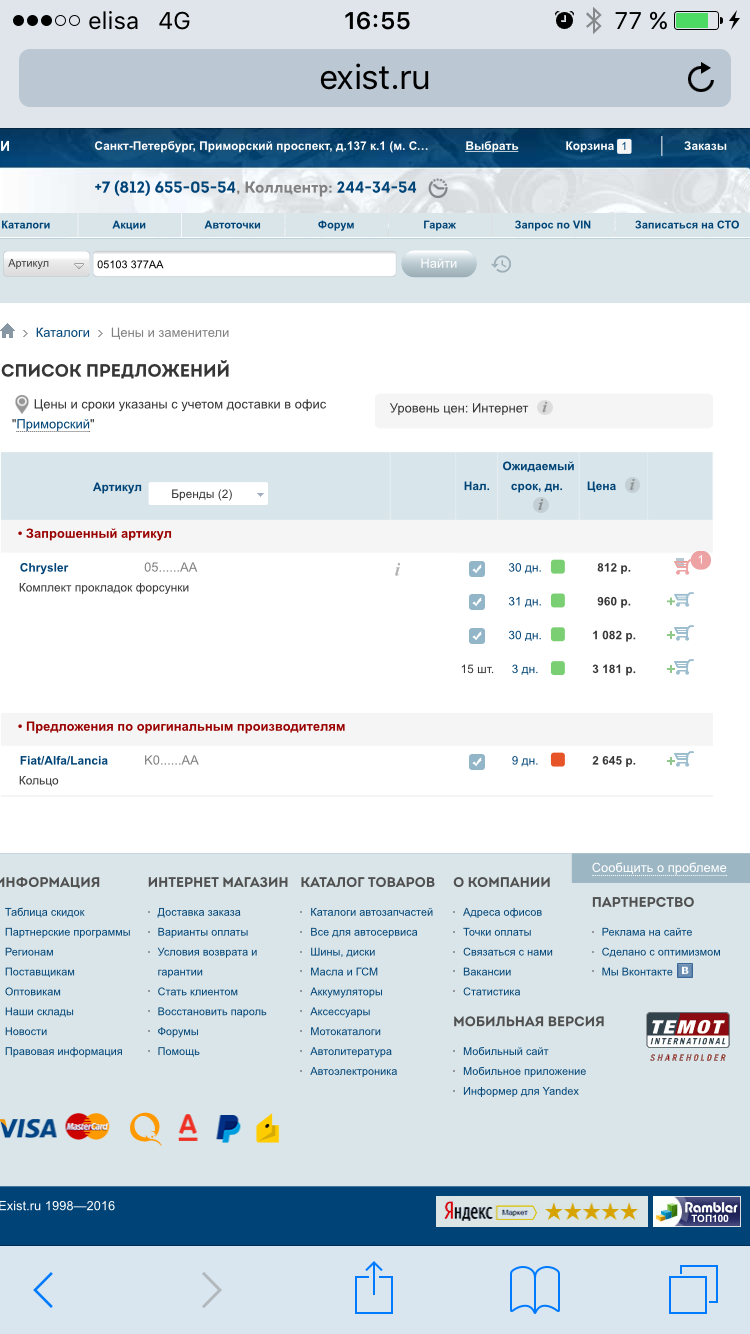The image size is (750, 1334).
Task: Open Корзина cart link
Action: [598, 146]
